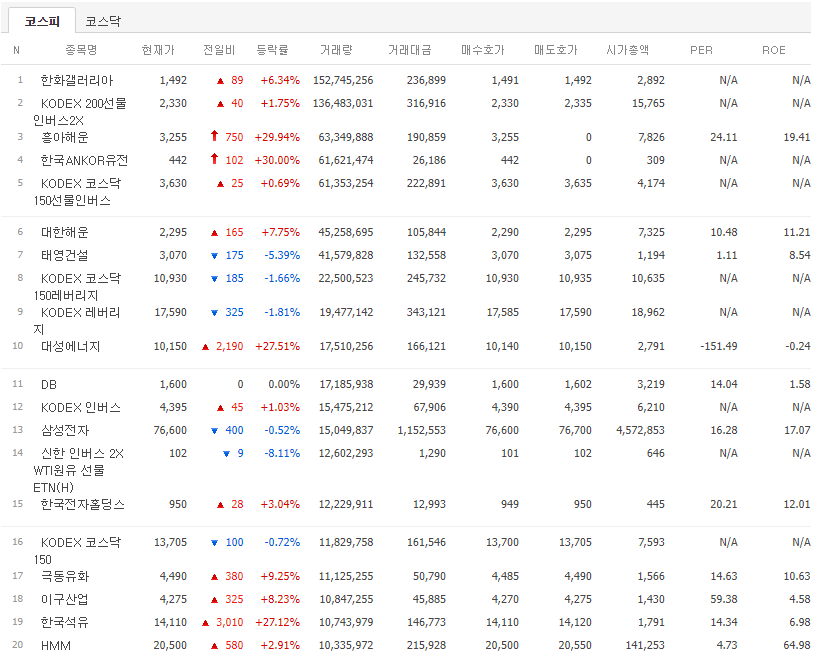Open the KODEX 레버리지 link
Image resolution: width=819 pixels, height=667 pixels.
pos(77,321)
